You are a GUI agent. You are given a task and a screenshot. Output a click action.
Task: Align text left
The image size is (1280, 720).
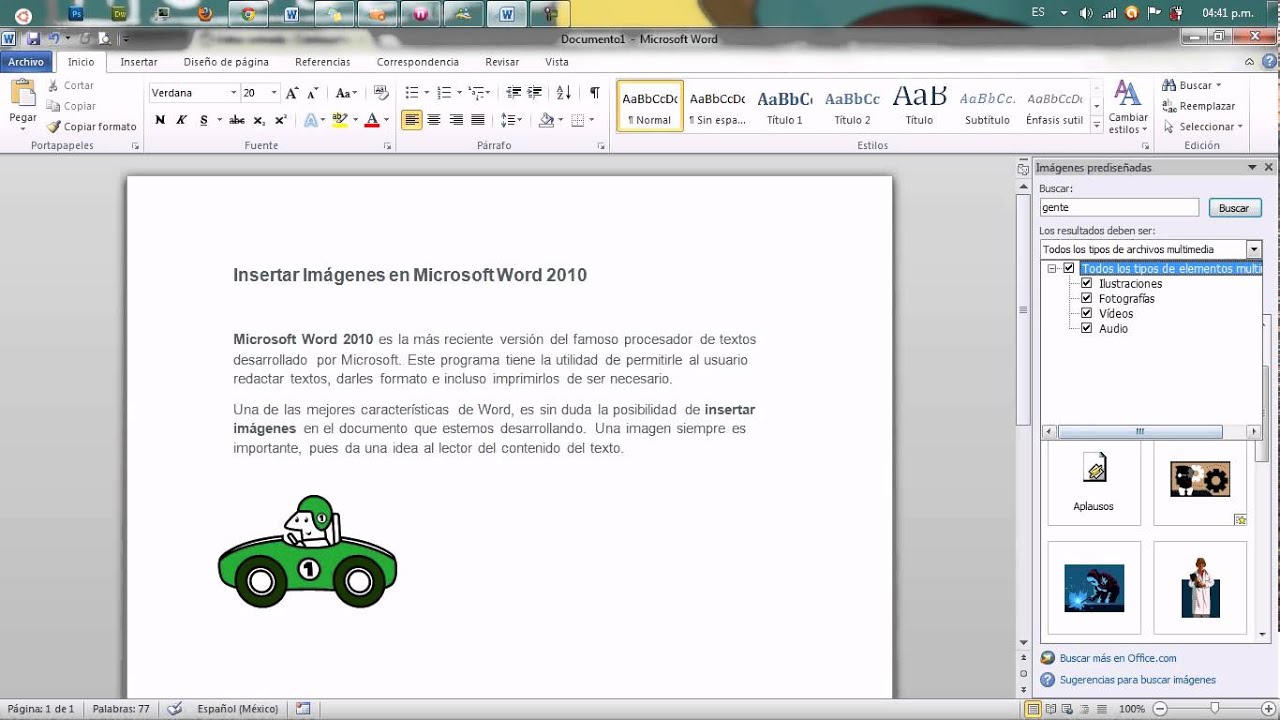[412, 120]
